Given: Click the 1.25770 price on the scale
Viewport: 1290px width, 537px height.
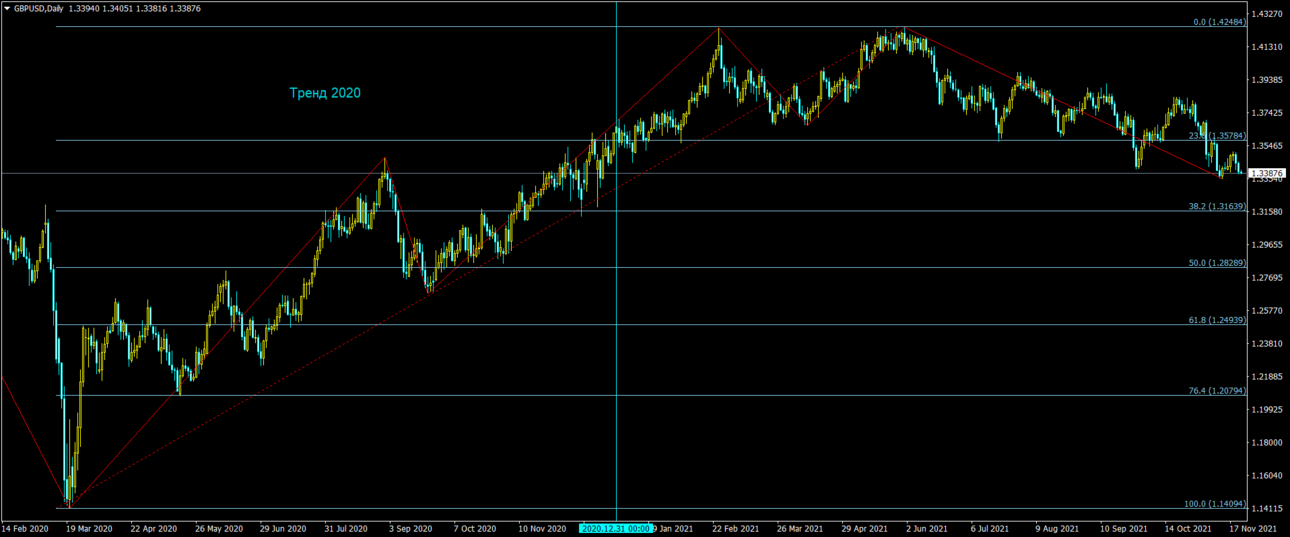Looking at the screenshot, I should [1268, 311].
